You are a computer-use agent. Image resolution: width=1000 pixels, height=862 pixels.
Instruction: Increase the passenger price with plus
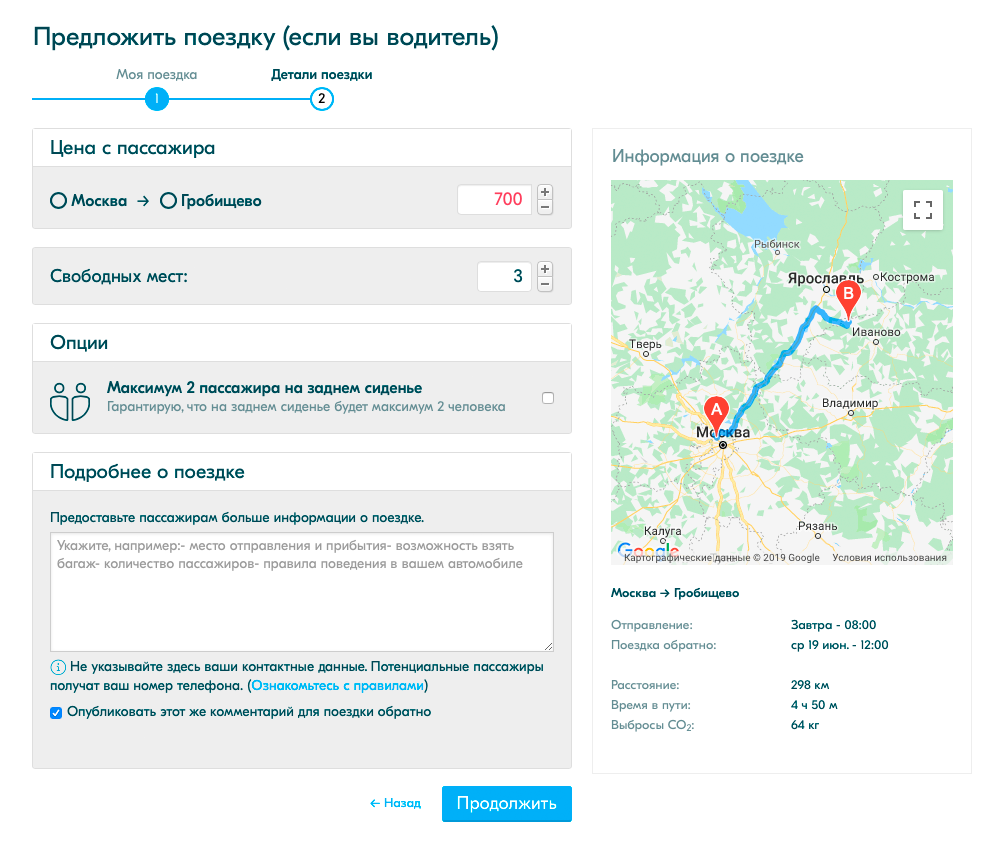(x=545, y=192)
